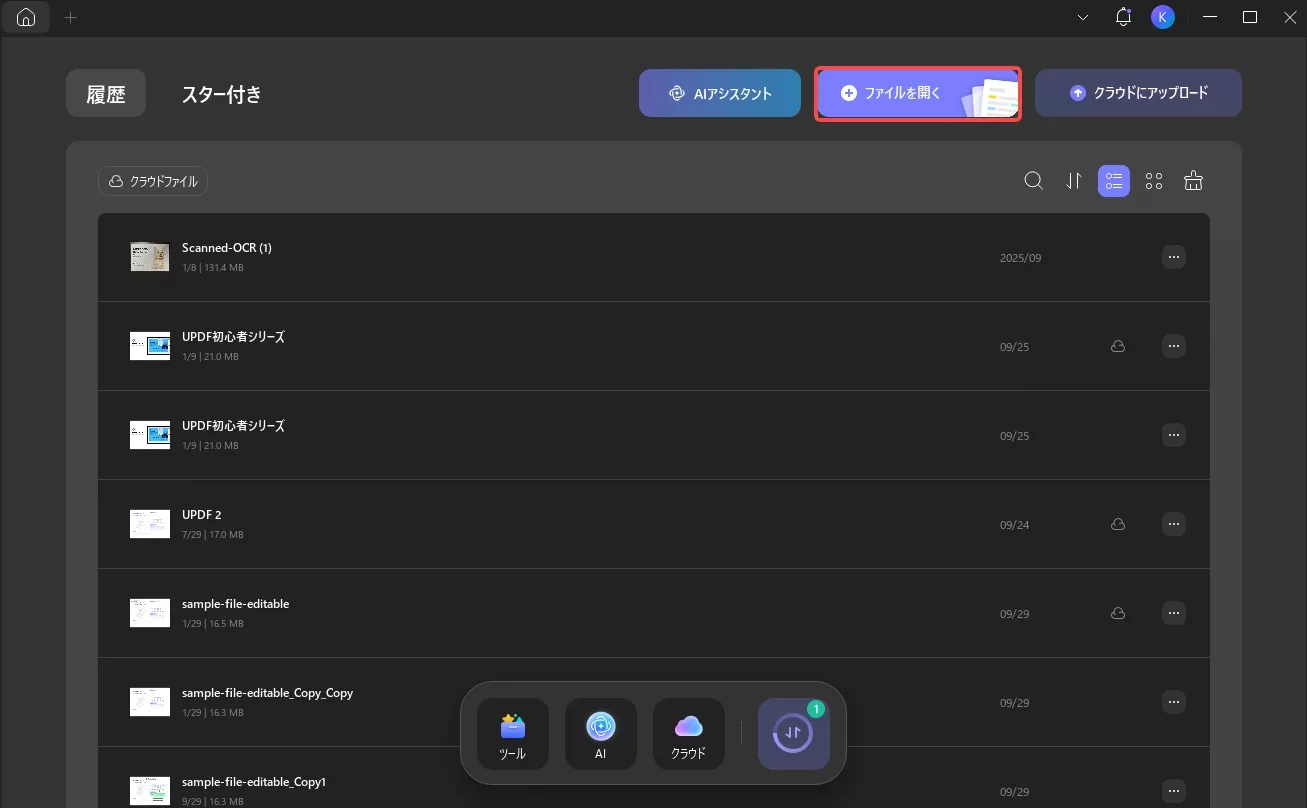The height and width of the screenshot is (808, 1307).
Task: Open the sample-file-editable_Copy1 thumbnail
Action: (x=150, y=791)
